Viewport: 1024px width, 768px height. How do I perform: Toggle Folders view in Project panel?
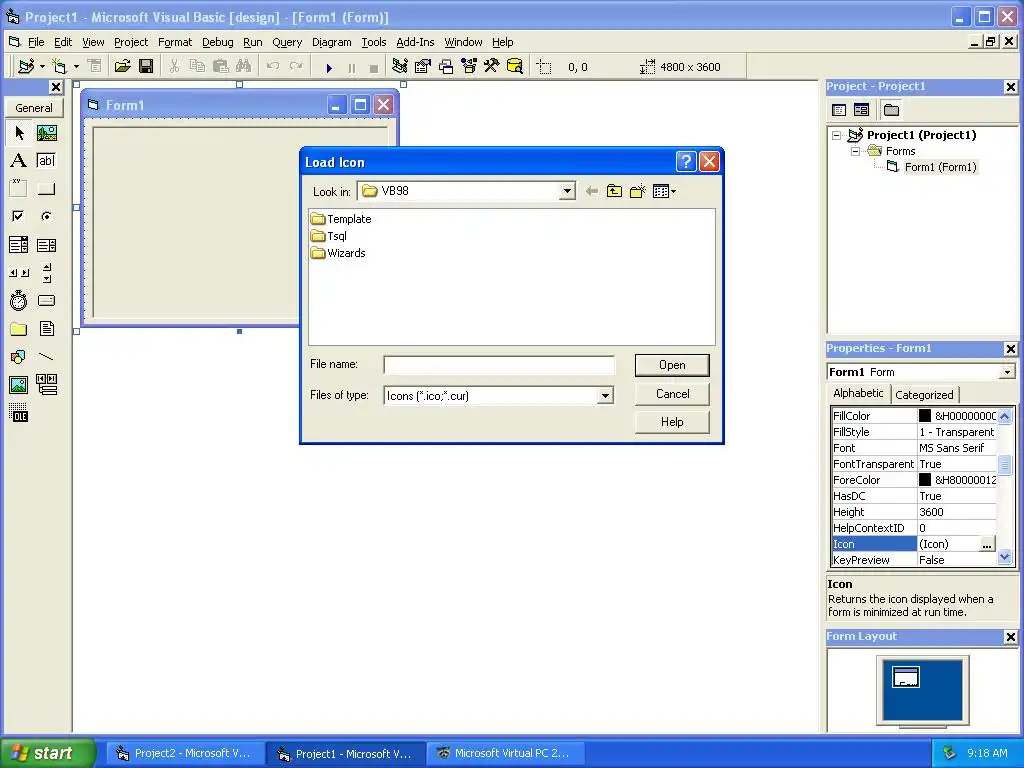pos(891,110)
